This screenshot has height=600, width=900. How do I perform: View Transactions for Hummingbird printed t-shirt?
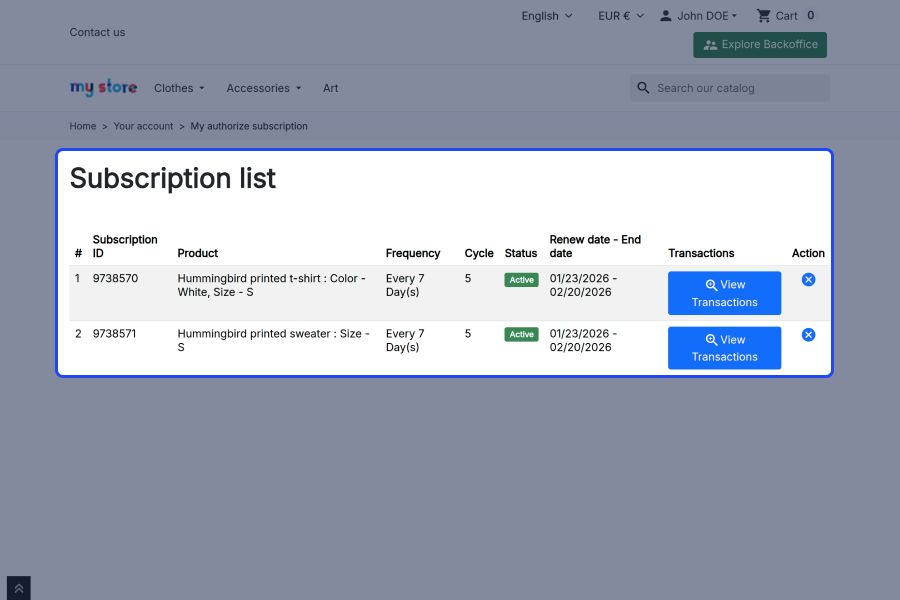[724, 293]
